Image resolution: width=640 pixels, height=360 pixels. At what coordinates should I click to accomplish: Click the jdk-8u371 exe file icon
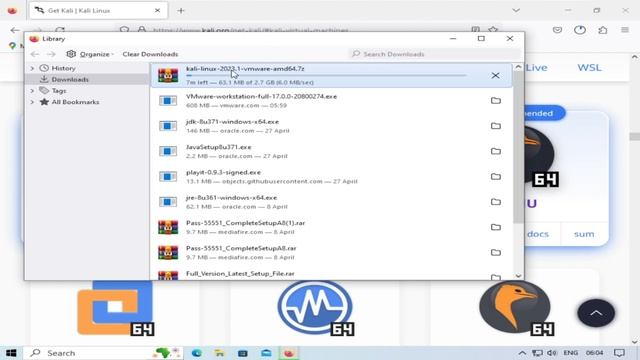168,126
